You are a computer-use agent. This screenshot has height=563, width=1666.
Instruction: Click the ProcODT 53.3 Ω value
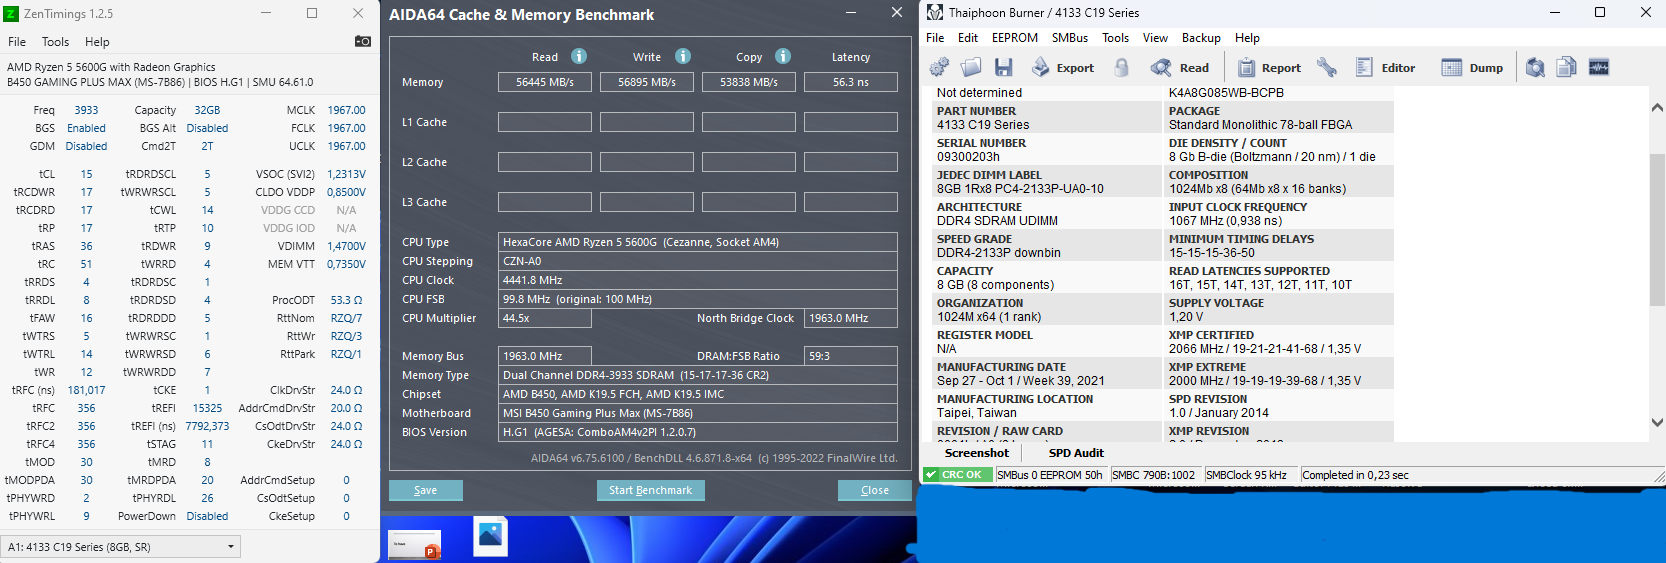[x=346, y=300]
